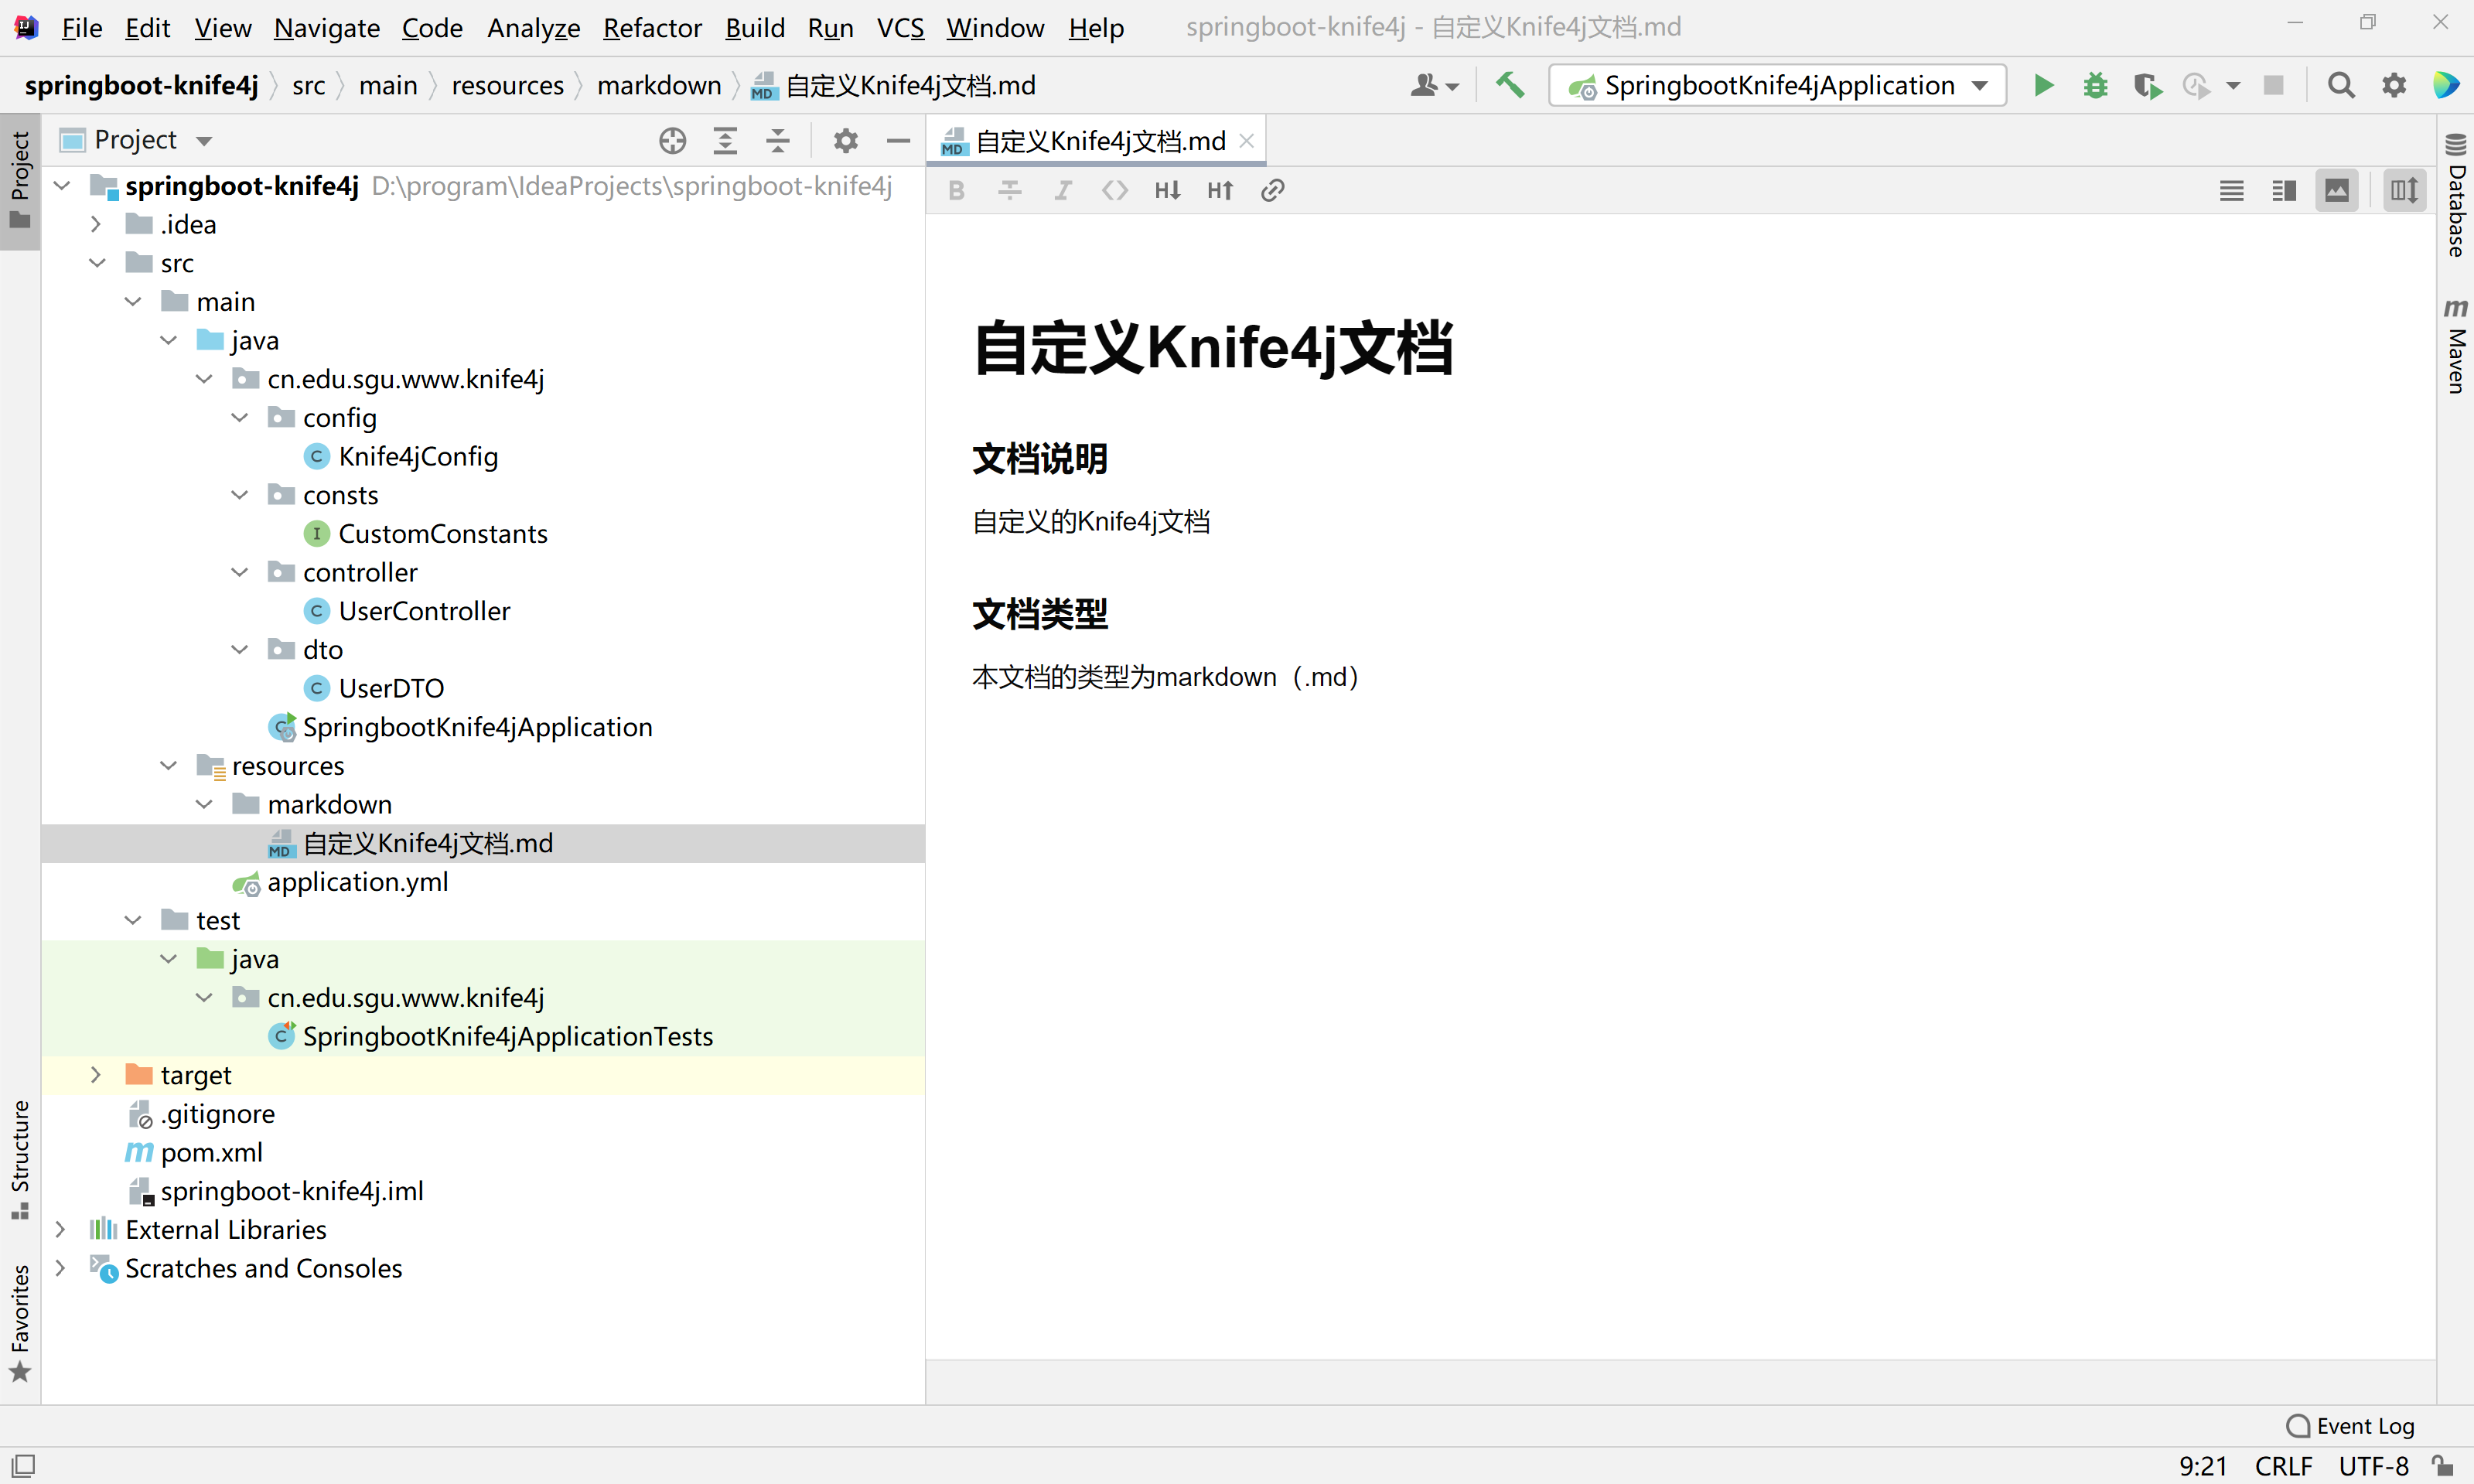Enable preview-only view mode
The width and height of the screenshot is (2474, 1484).
2337,190
